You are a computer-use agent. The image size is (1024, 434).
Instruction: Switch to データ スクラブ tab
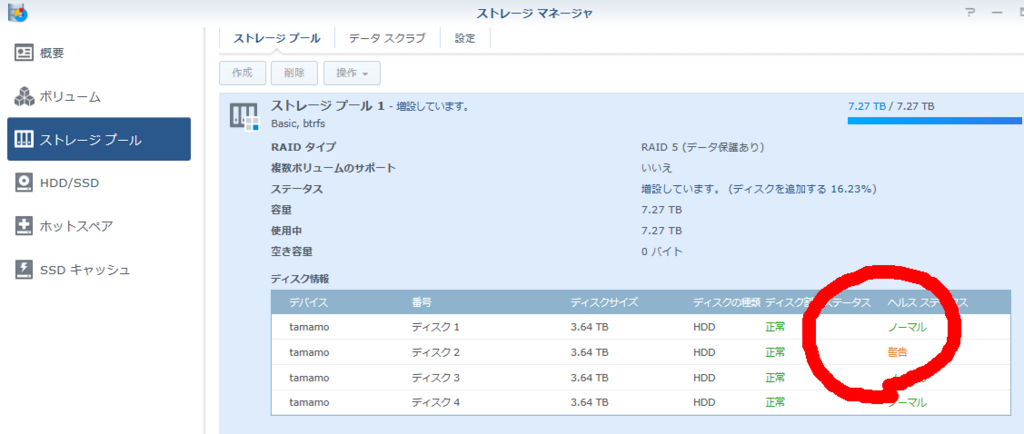(387, 38)
